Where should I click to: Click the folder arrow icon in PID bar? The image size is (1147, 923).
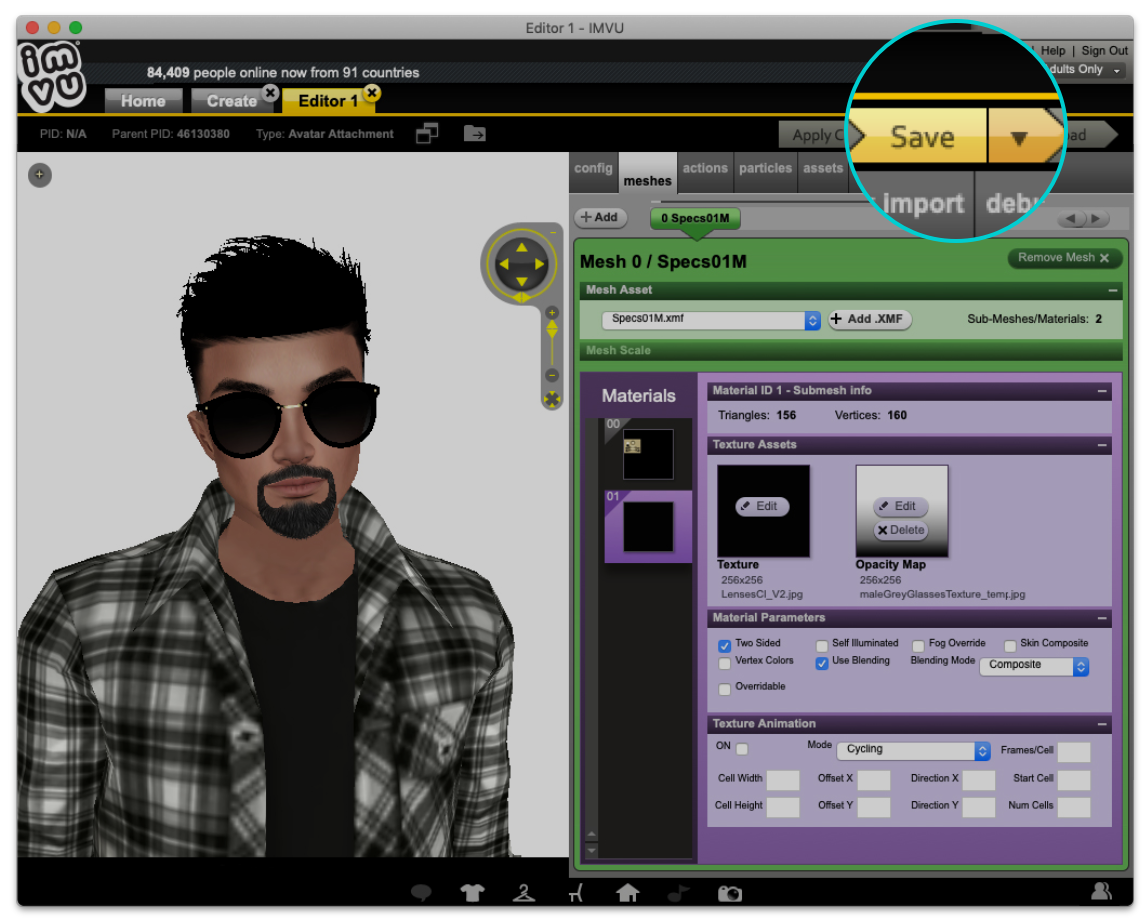coord(475,133)
